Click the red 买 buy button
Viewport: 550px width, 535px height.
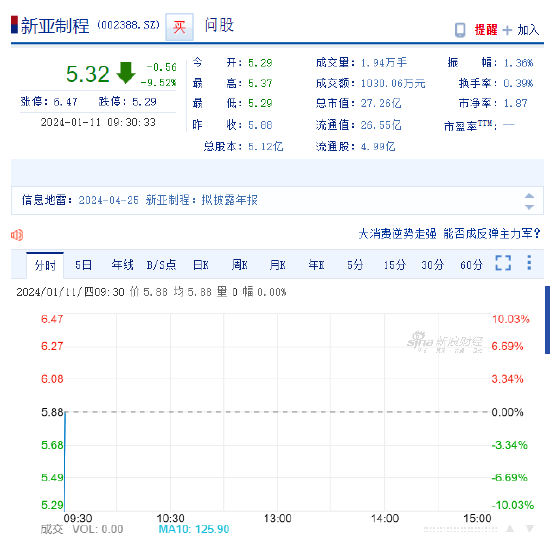click(179, 27)
